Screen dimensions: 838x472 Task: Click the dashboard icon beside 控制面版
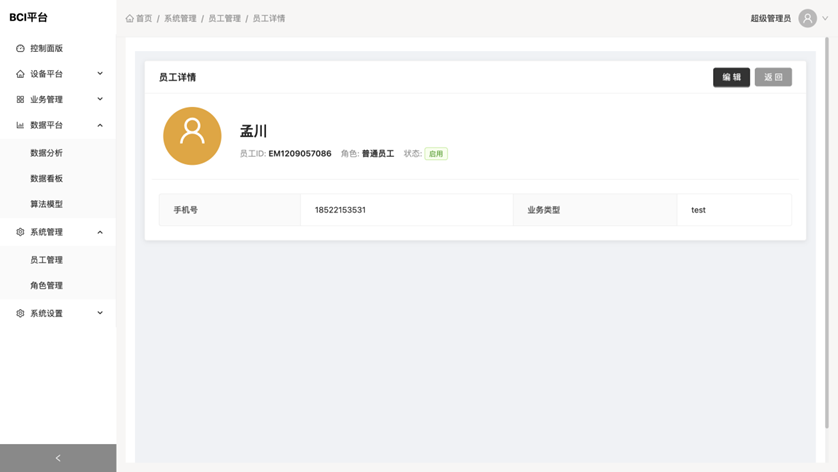20,48
